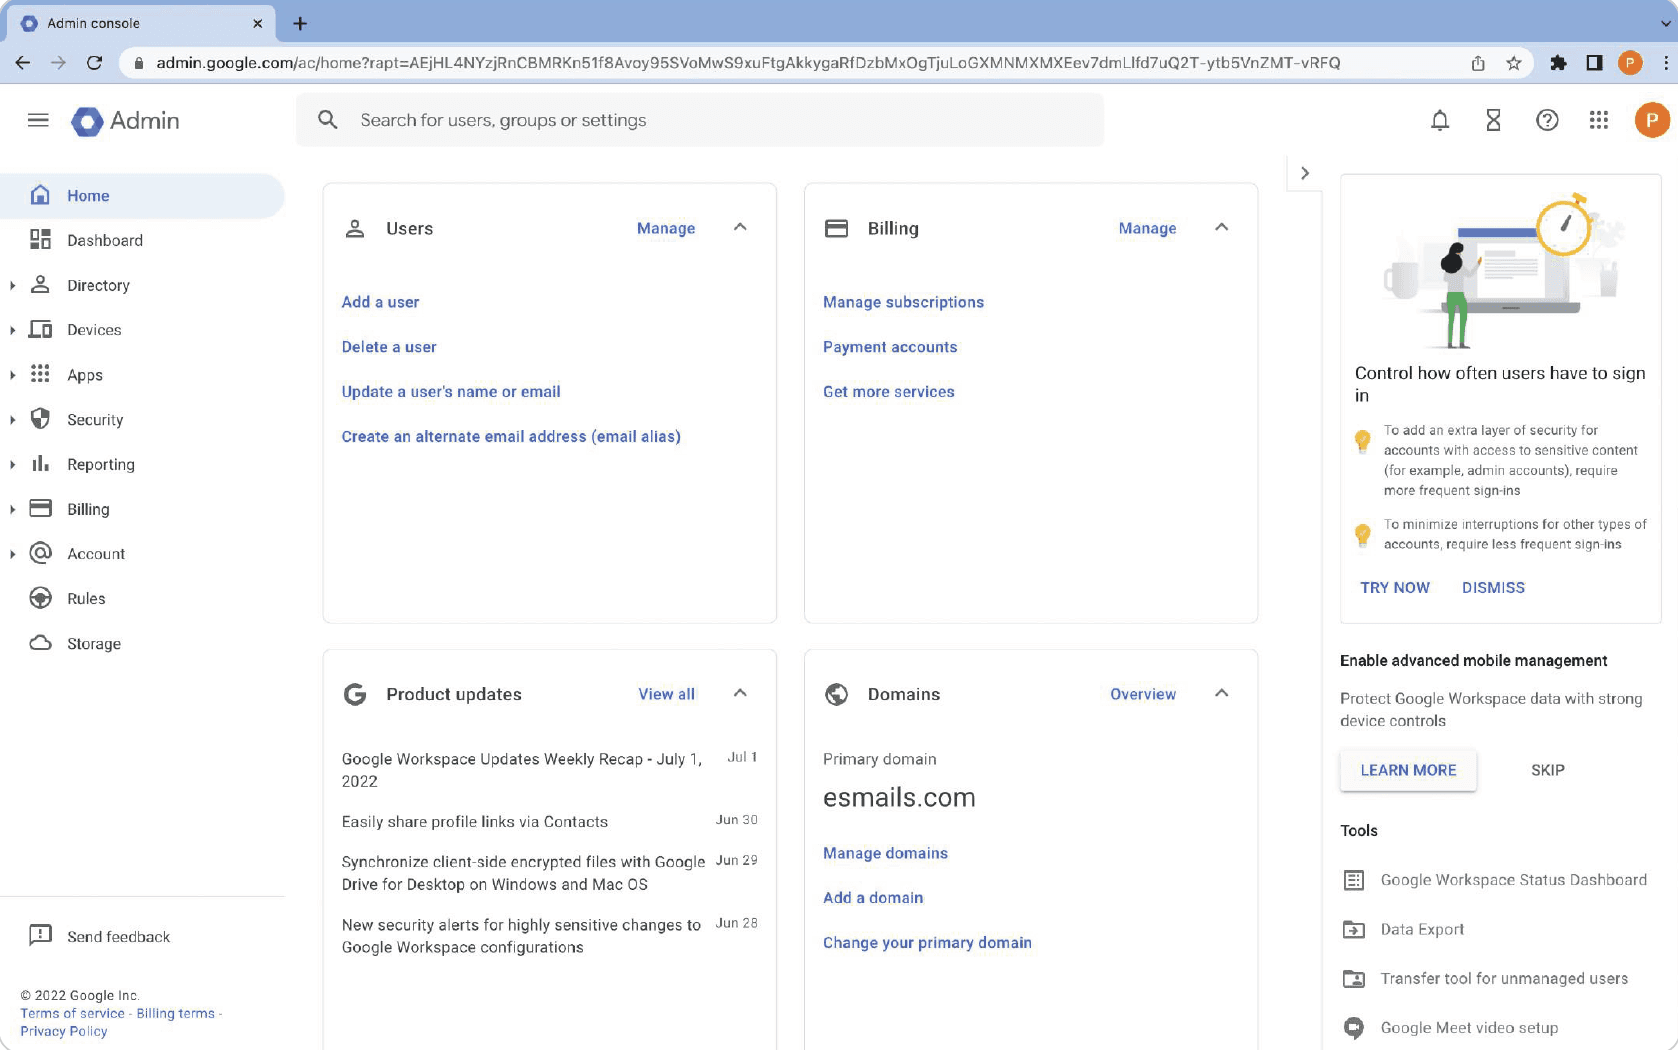Click View all product updates
Viewport: 1678px width, 1050px height.
click(x=666, y=694)
